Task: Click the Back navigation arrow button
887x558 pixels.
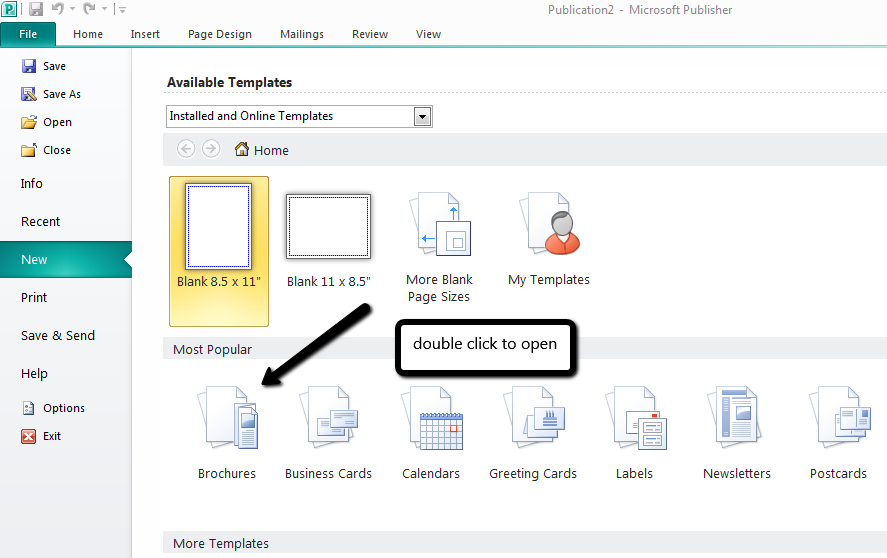Action: (186, 149)
